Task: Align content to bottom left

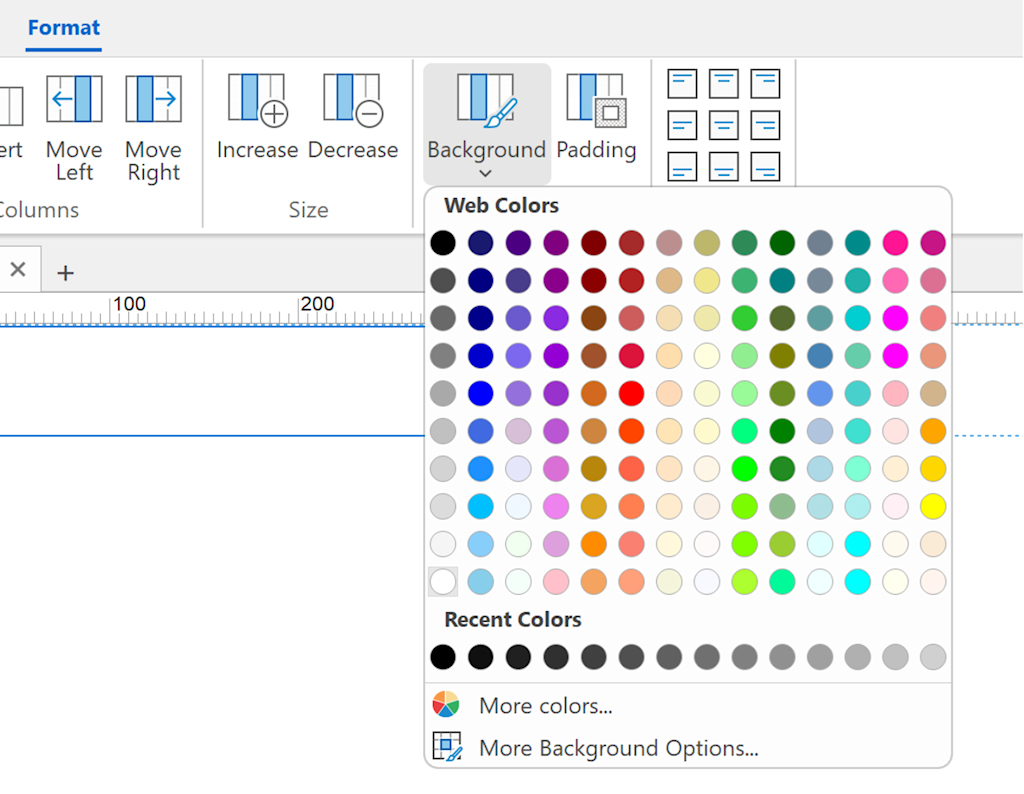Action: point(682,166)
